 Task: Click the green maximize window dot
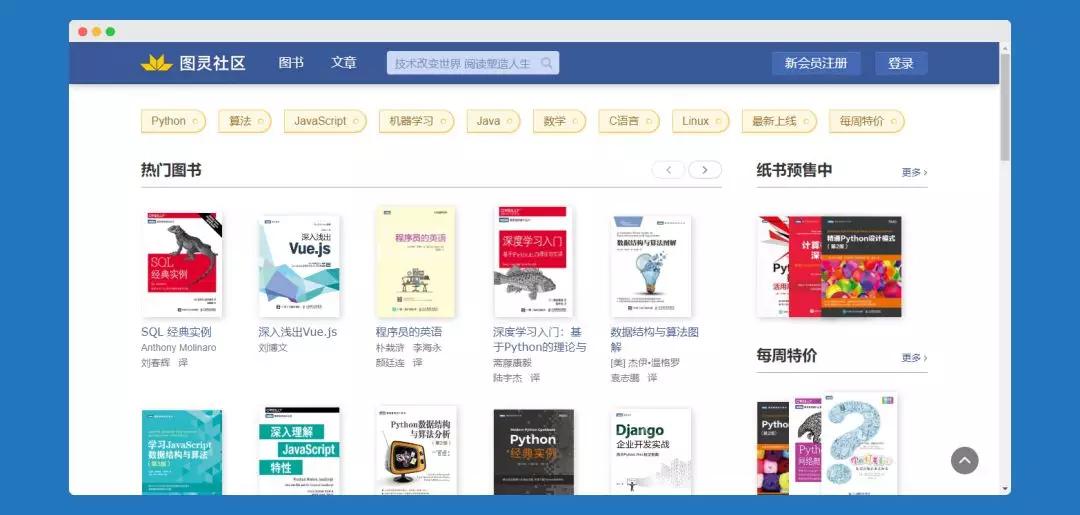pos(110,32)
